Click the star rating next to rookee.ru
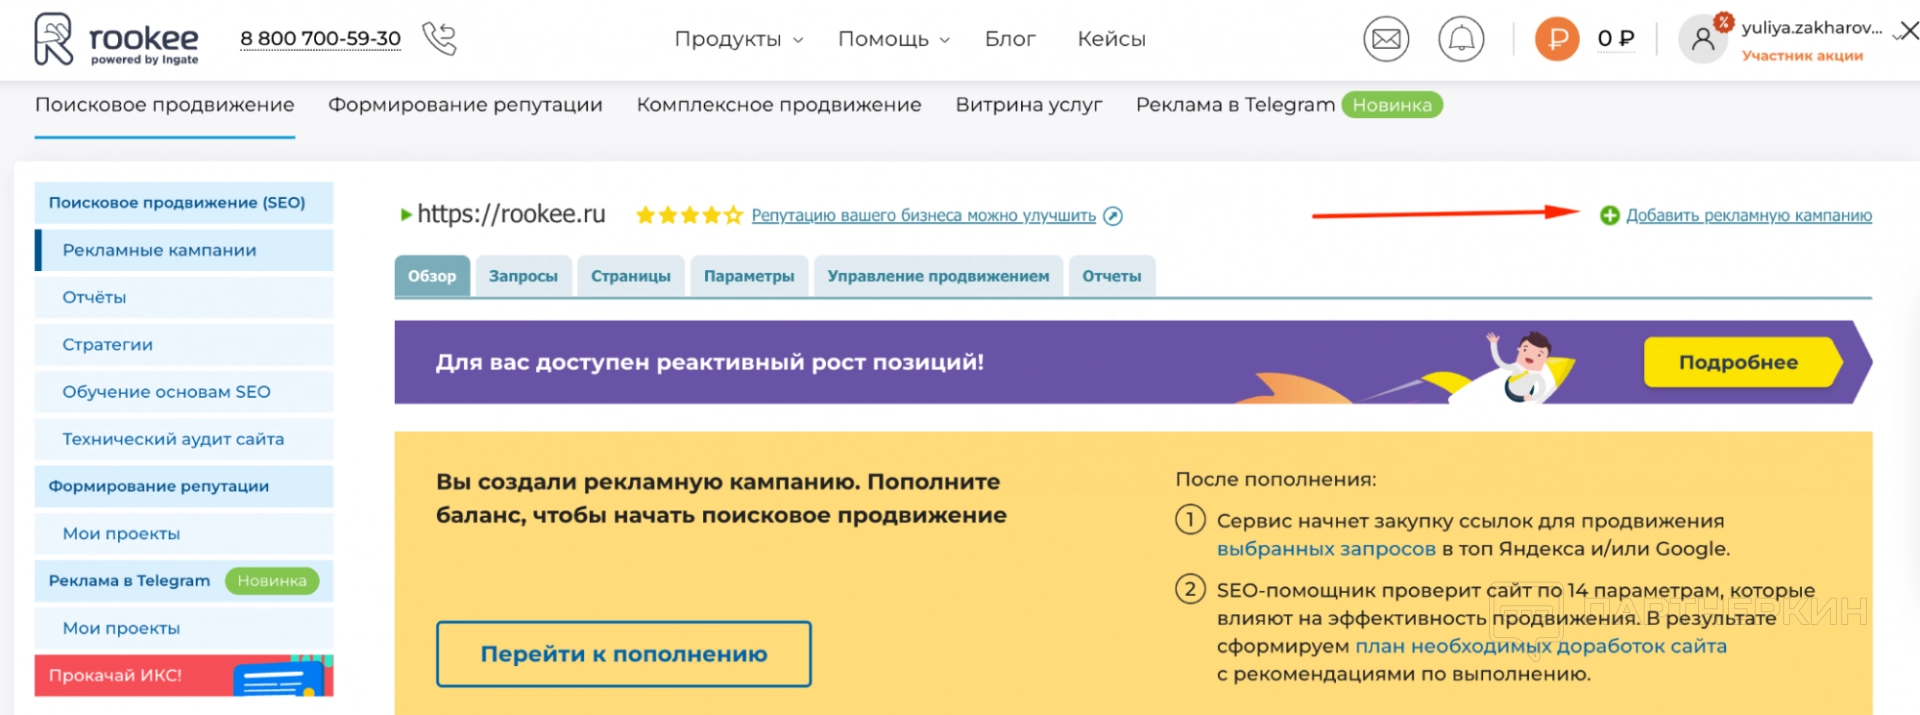This screenshot has height=715, width=1920. click(689, 215)
